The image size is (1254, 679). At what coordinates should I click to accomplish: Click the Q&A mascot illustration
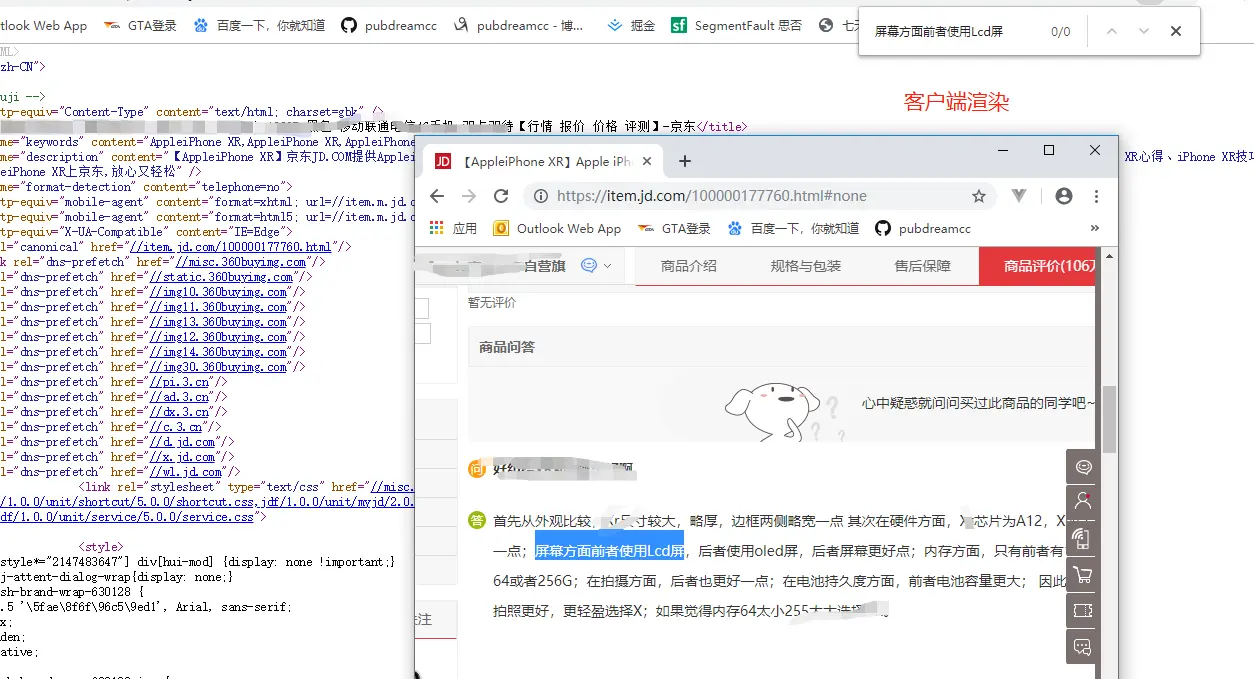click(x=786, y=412)
